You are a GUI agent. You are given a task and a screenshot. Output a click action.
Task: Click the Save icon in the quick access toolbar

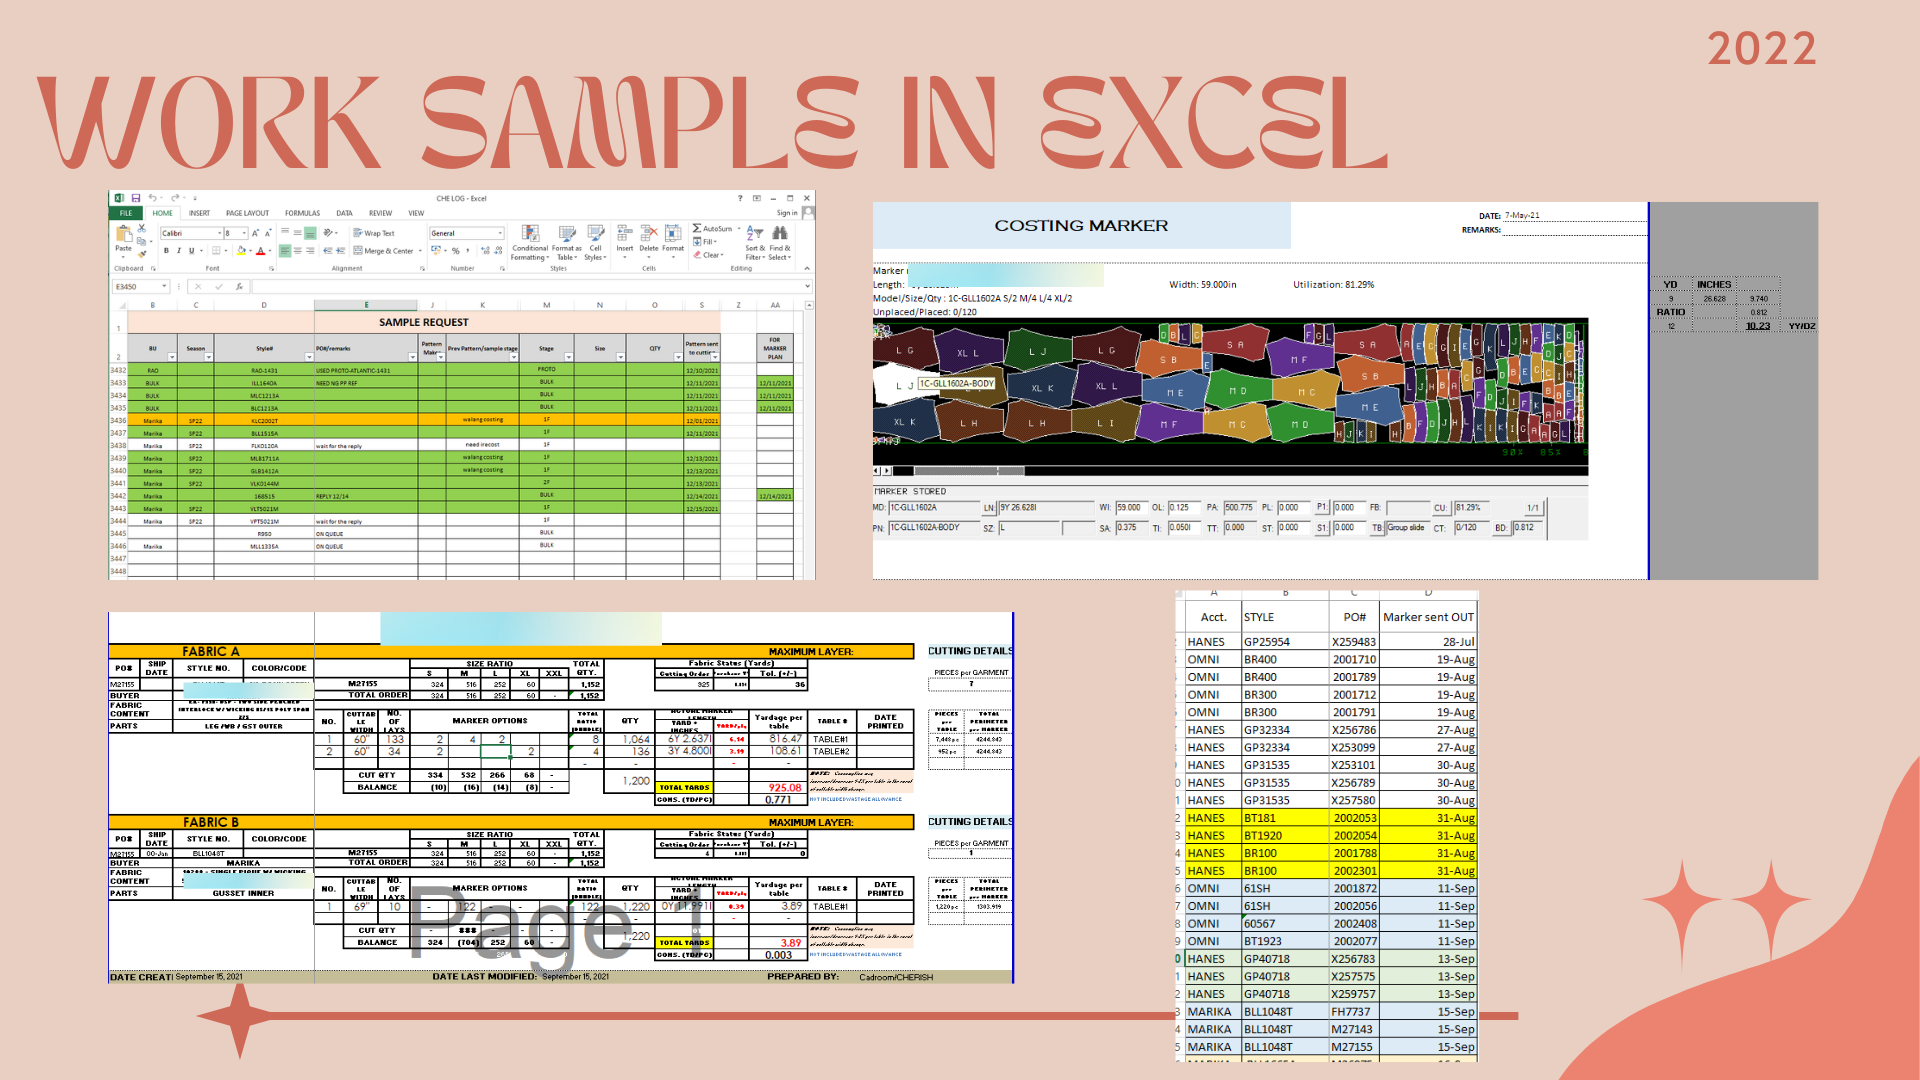tap(137, 198)
